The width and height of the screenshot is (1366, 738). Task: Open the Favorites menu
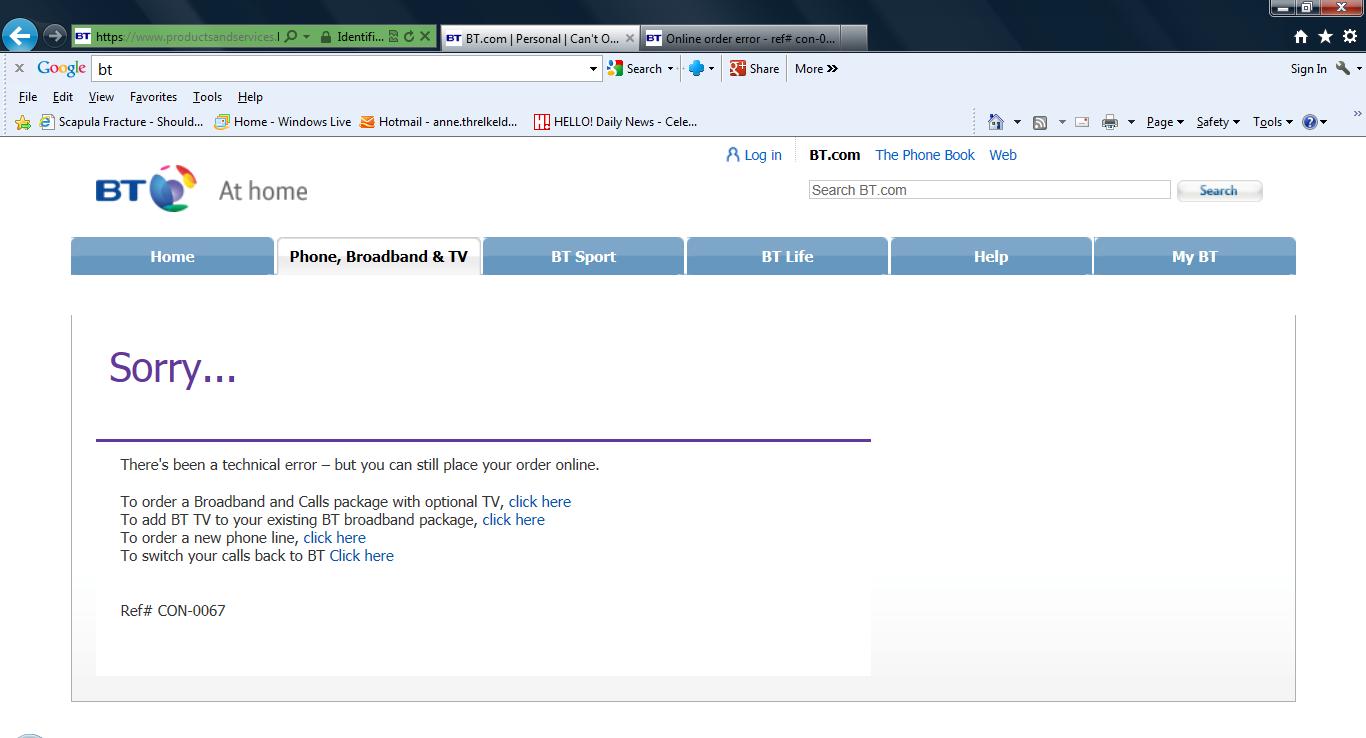153,97
